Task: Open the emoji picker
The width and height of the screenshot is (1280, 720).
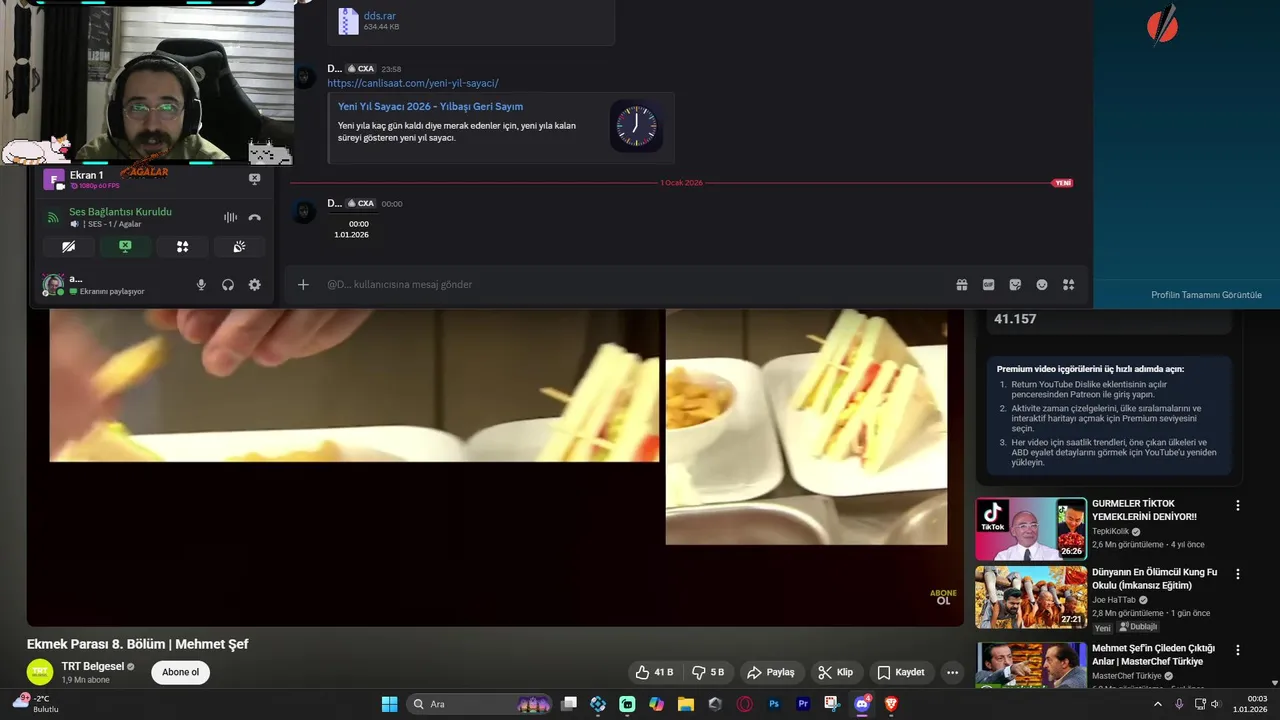Action: point(1042,285)
